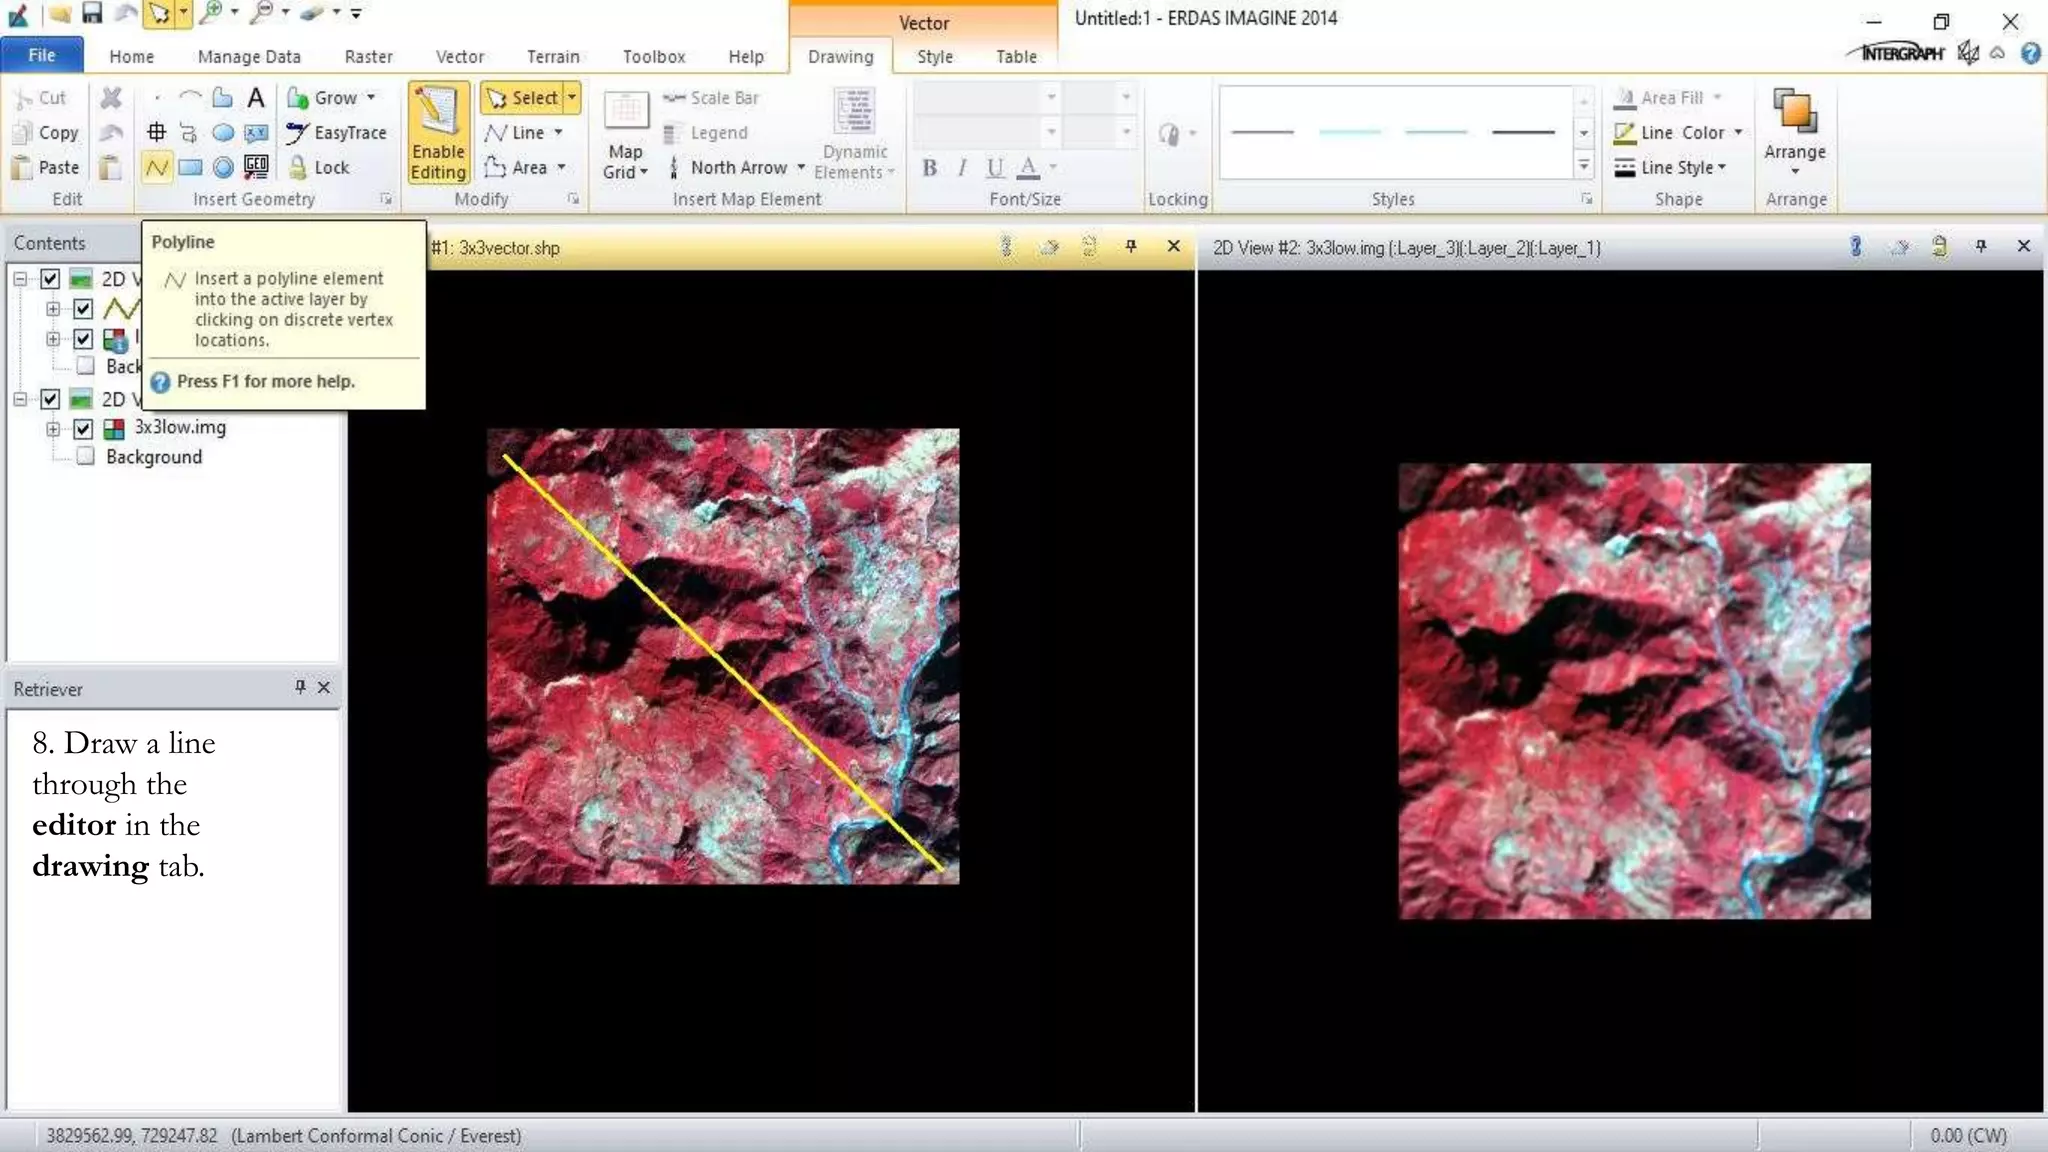Image resolution: width=2048 pixels, height=1152 pixels.
Task: Select the Polyline drawing tool
Action: [156, 167]
